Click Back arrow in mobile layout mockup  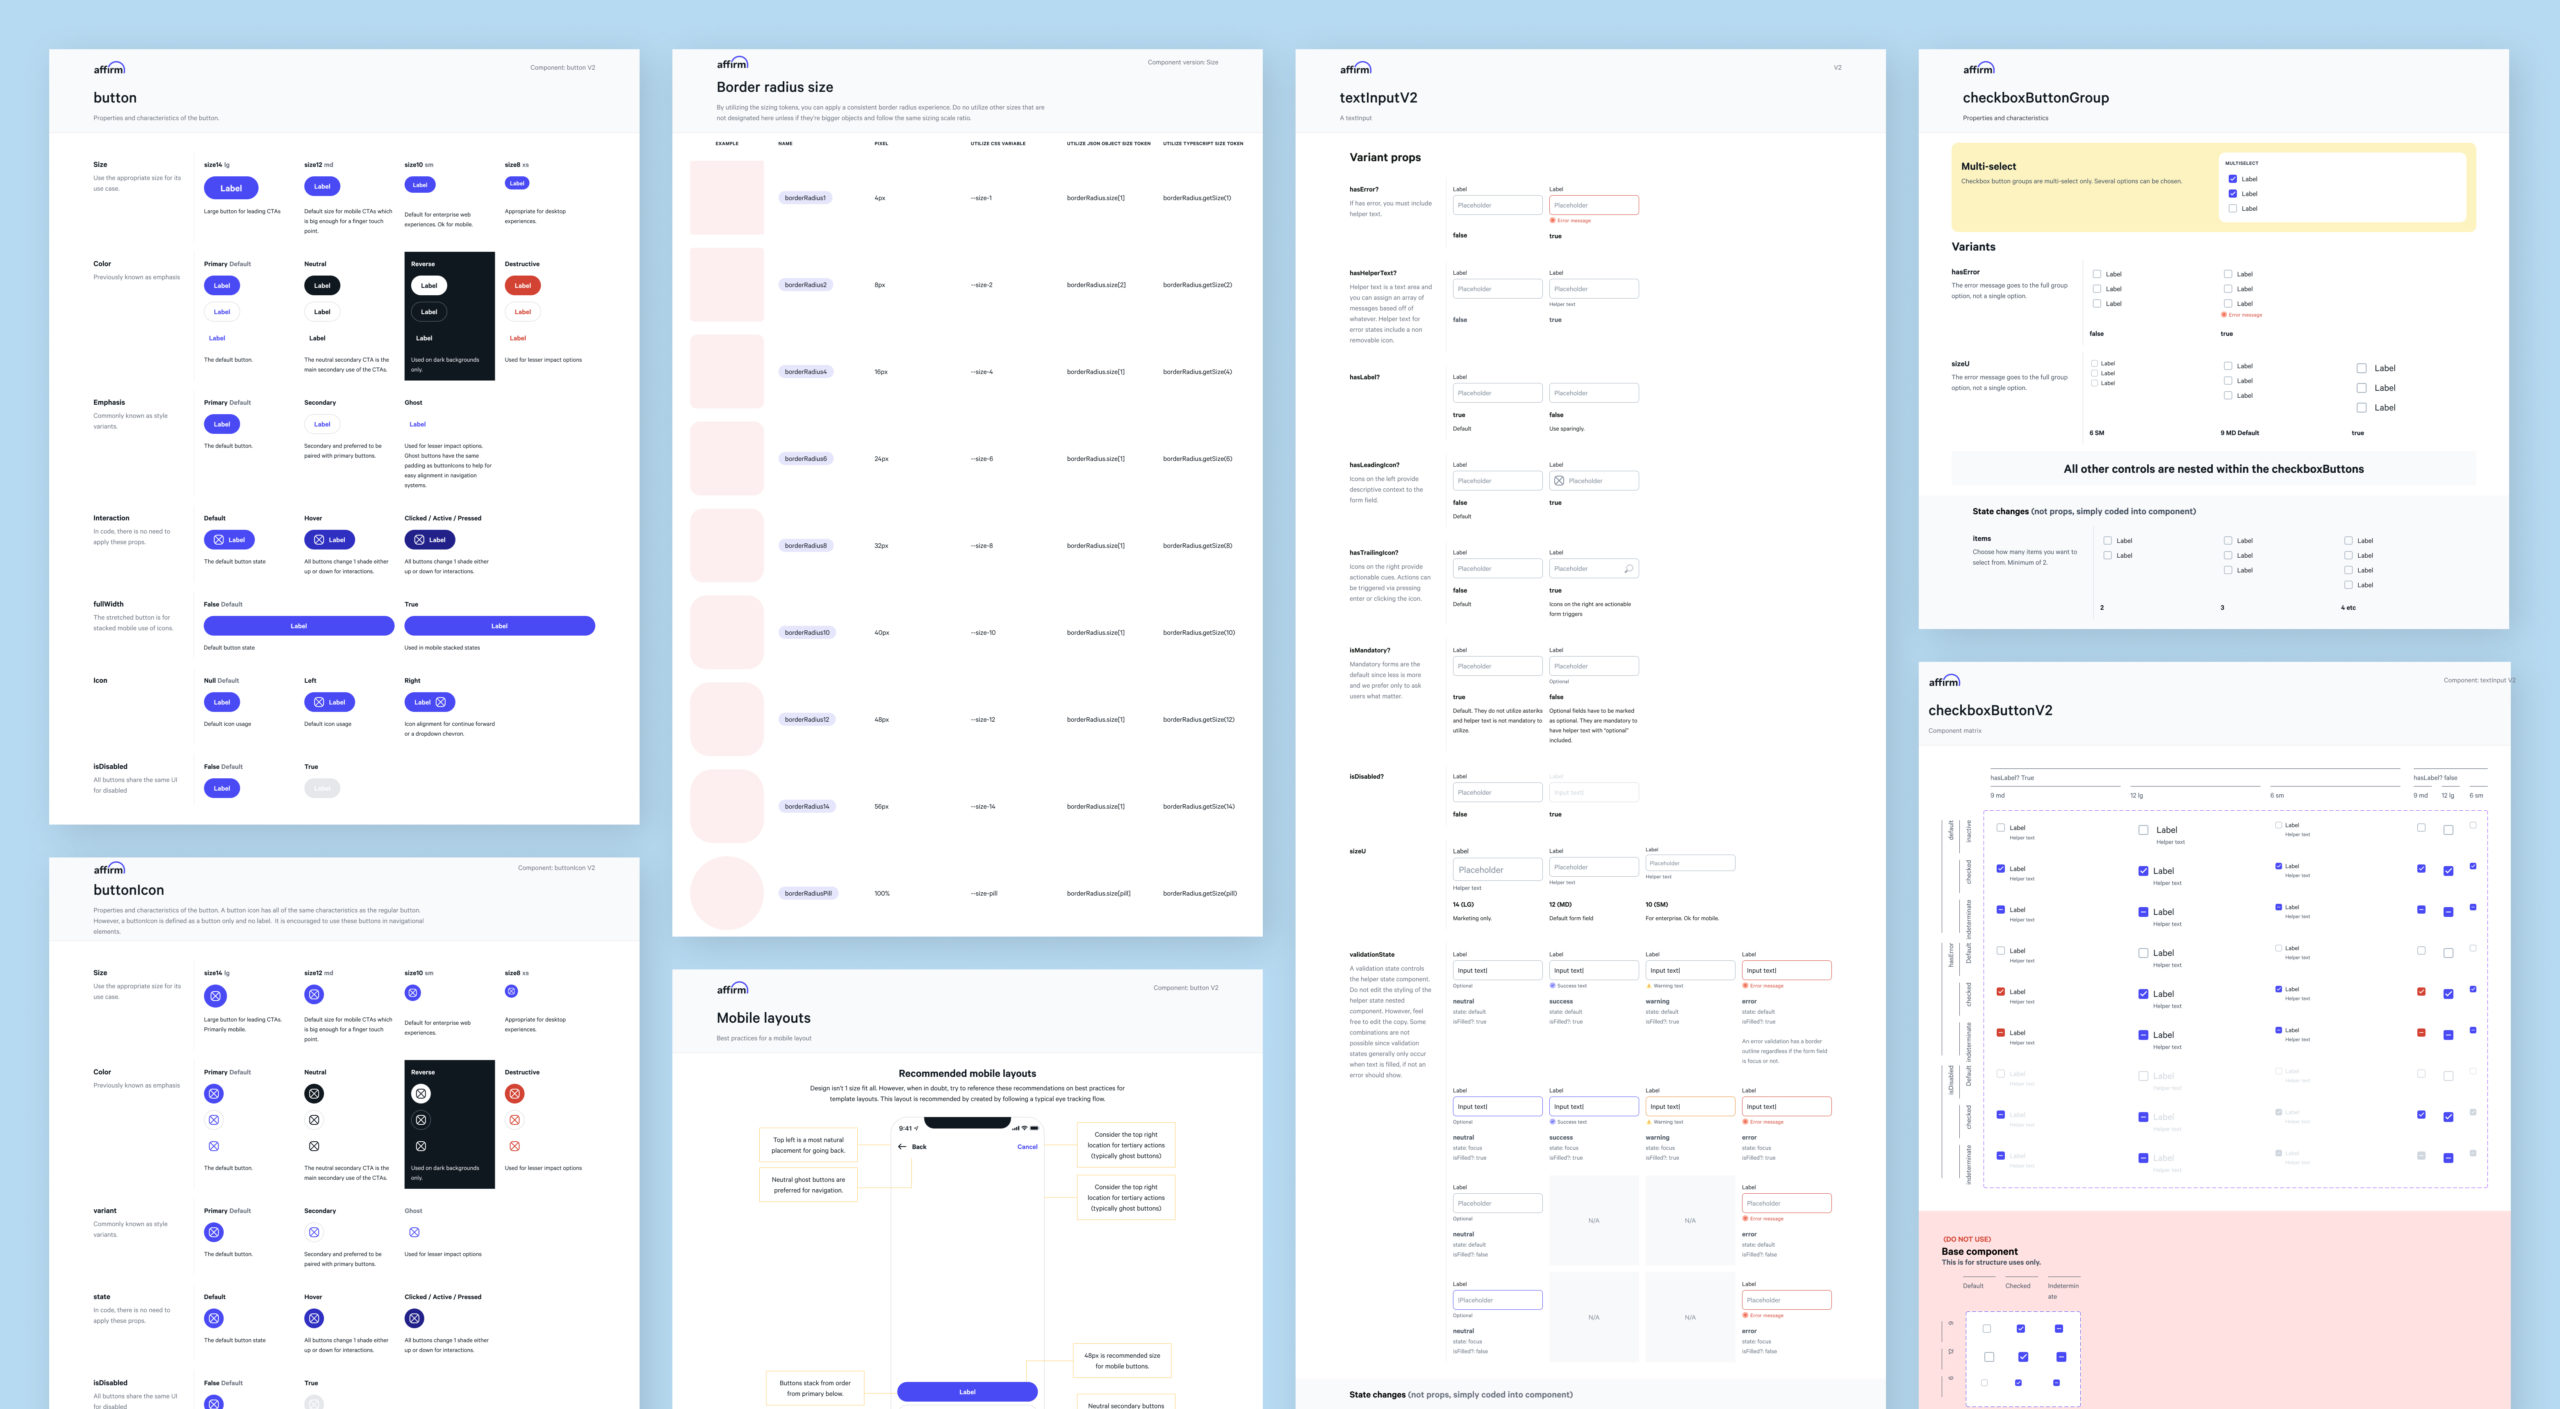[x=902, y=1147]
